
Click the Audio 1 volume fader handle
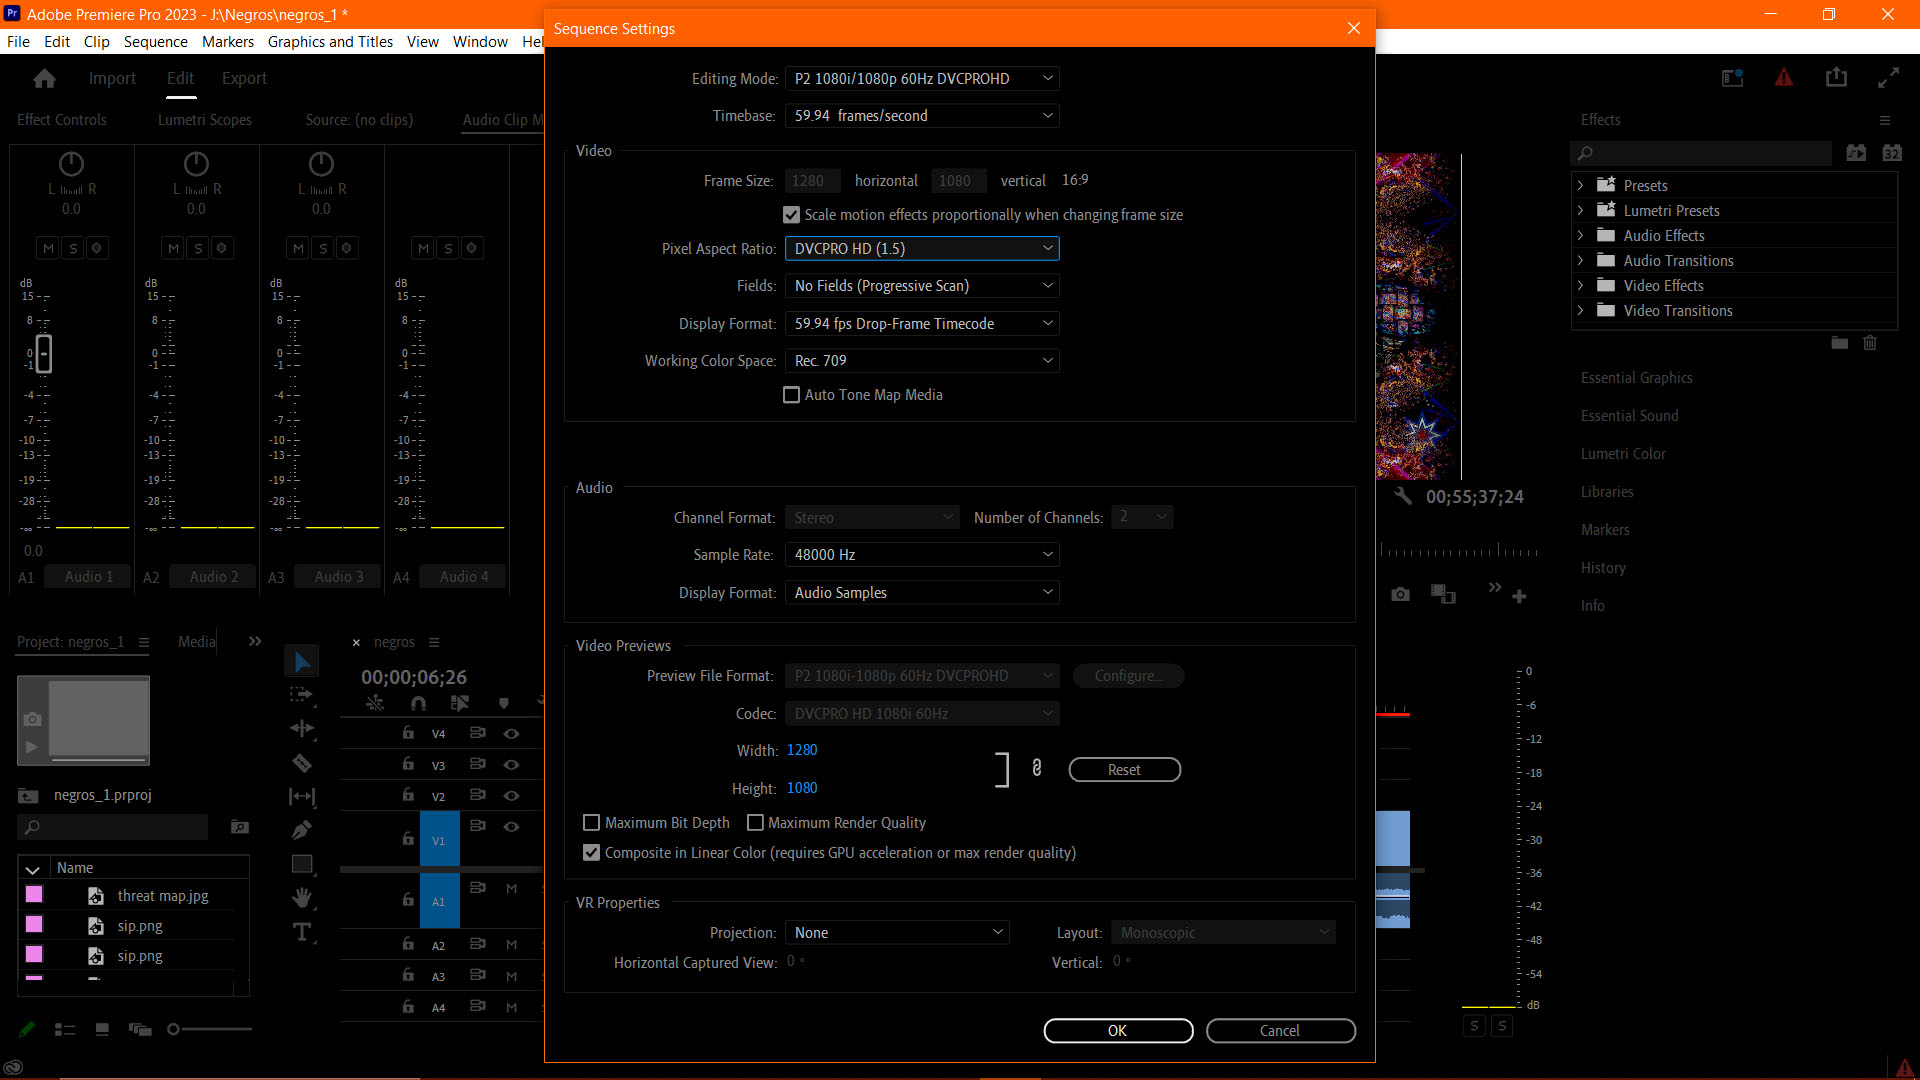point(44,354)
